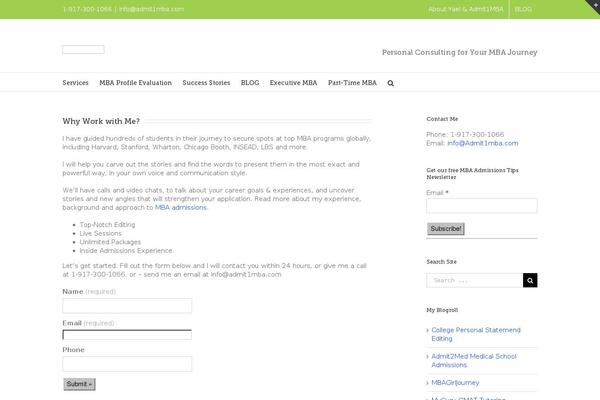The height and width of the screenshot is (400, 600).
Task: Click the Subscribe! button
Action: point(446,229)
